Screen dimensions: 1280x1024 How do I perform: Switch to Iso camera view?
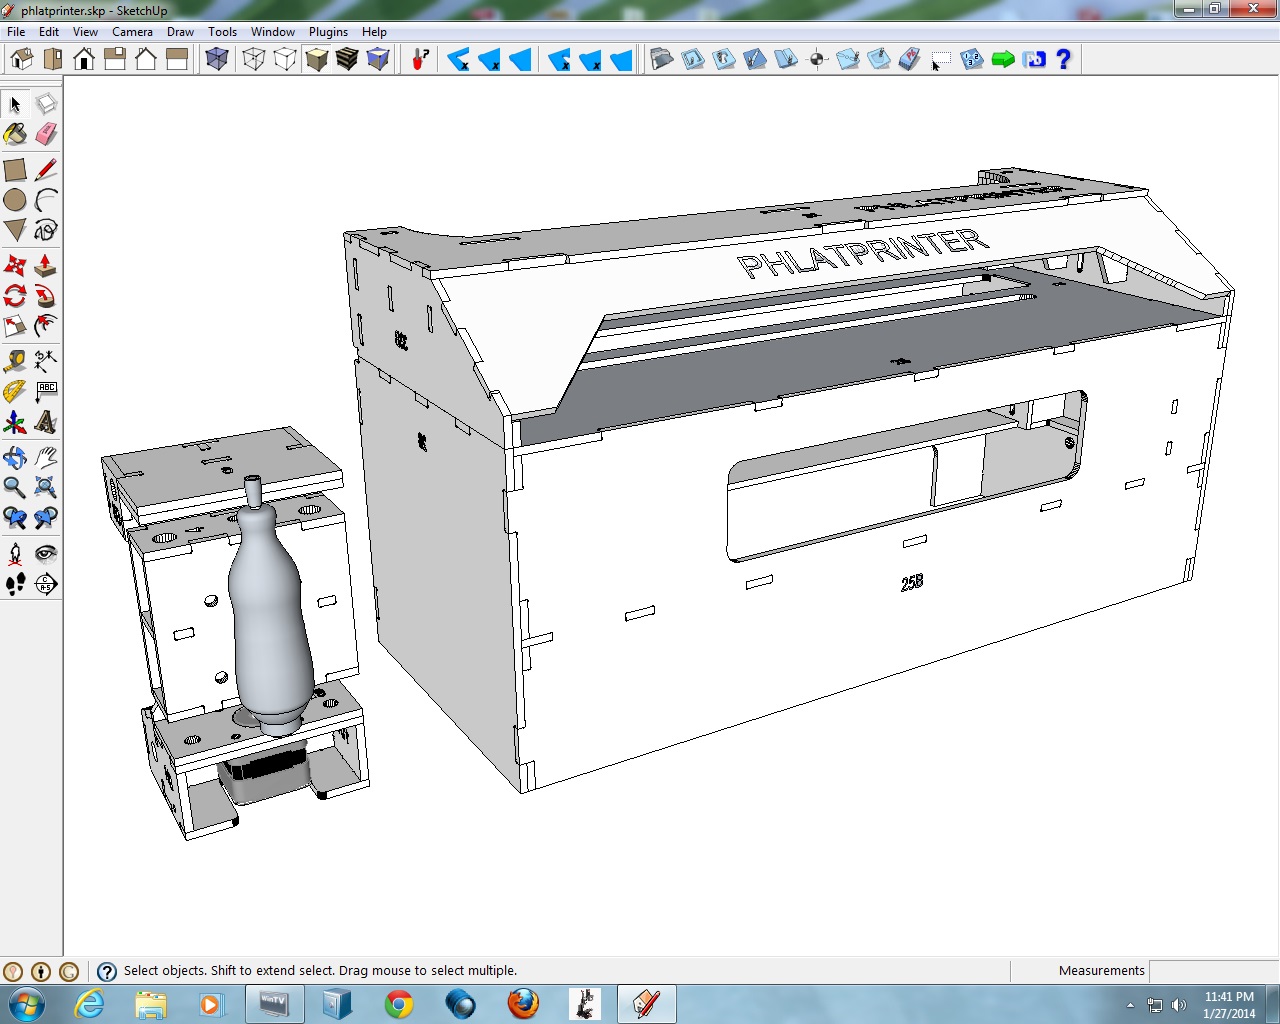coord(22,60)
